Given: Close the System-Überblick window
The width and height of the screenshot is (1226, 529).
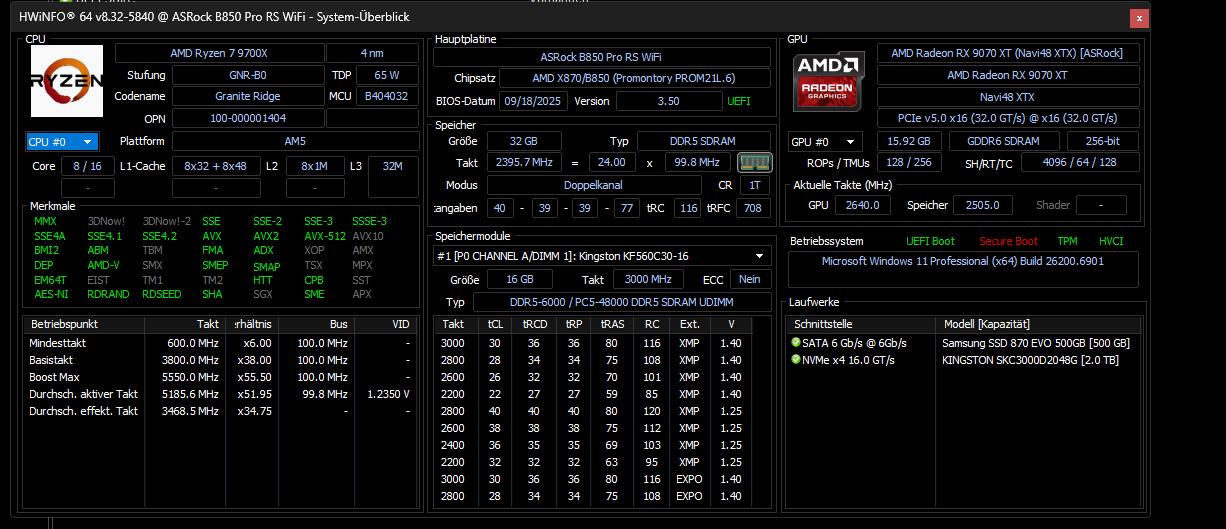Looking at the screenshot, I should pyautogui.click(x=1138, y=17).
